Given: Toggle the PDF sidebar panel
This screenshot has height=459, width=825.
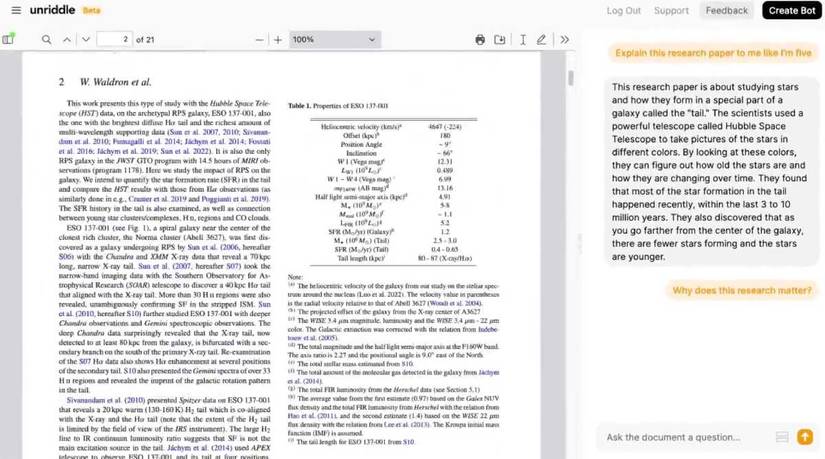Looking at the screenshot, I should click(8, 39).
